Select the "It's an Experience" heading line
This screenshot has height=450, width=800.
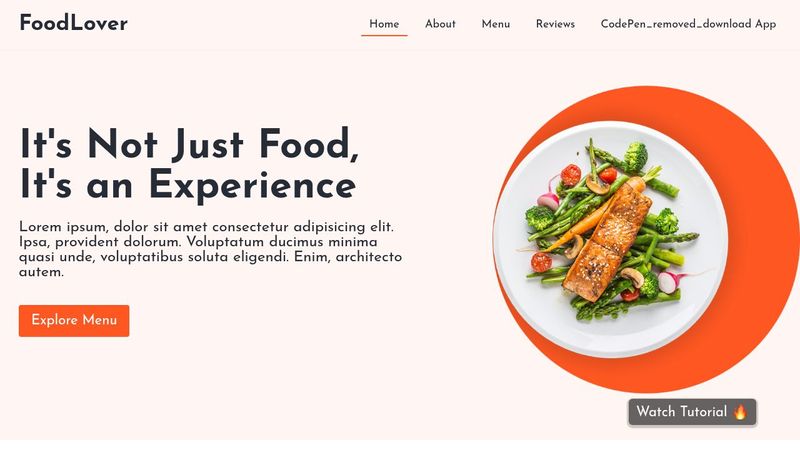pyautogui.click(x=188, y=185)
